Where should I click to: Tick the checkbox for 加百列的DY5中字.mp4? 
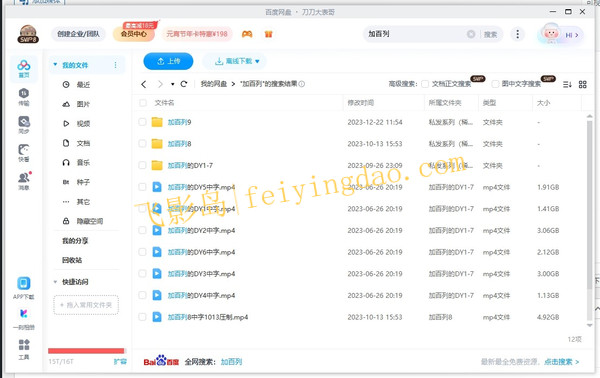(x=142, y=187)
